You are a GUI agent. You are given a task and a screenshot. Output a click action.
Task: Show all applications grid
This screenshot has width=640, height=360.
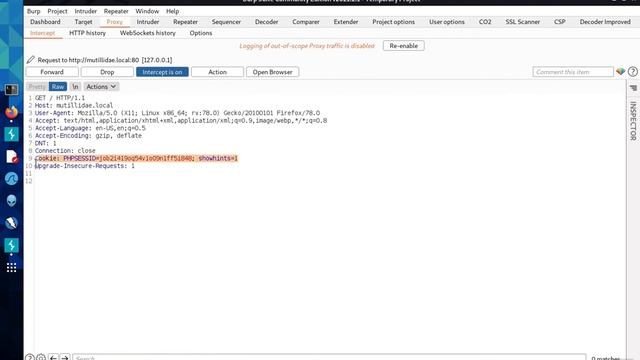[11, 267]
